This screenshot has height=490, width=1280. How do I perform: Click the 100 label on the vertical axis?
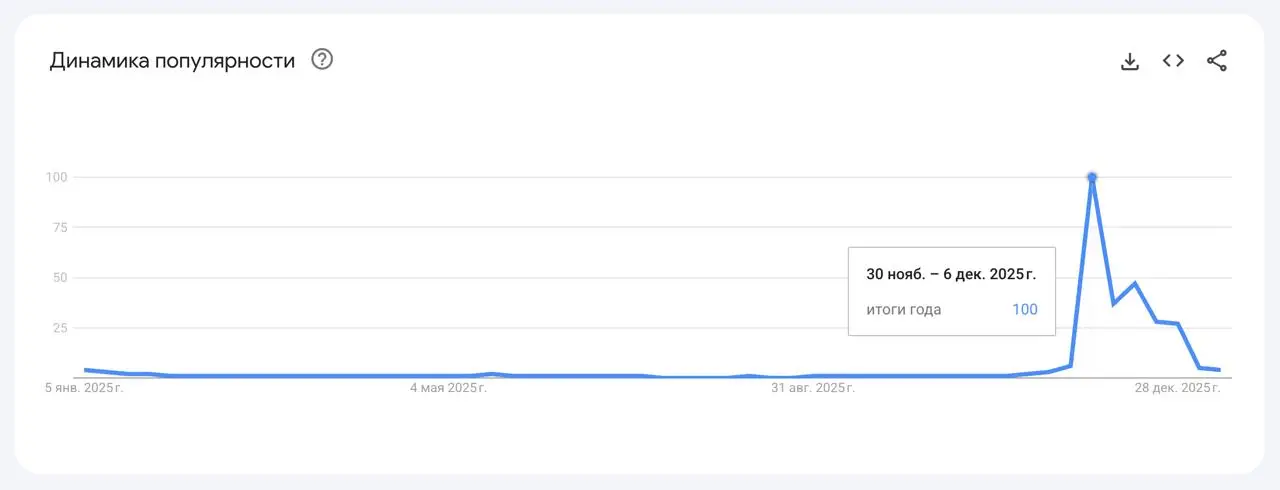tap(55, 177)
